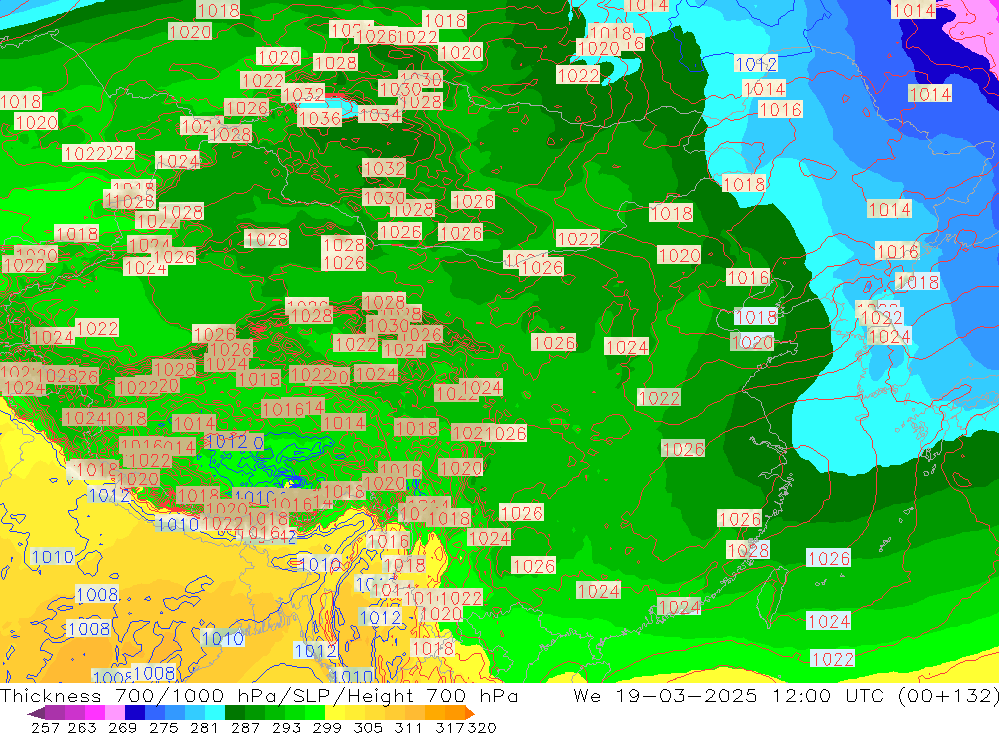Screen dimensions: 1000x733
Task: Click the 311 legend value
Action: coord(408,727)
